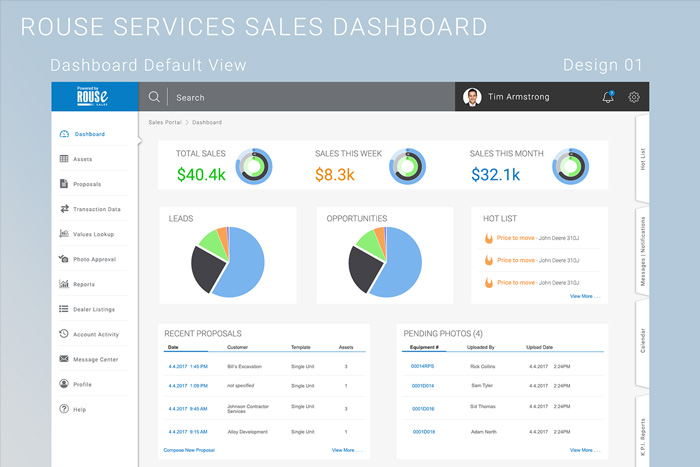Viewport: 700px width, 467px height.
Task: Click the Dashboard breadcrumb link
Action: (207, 122)
